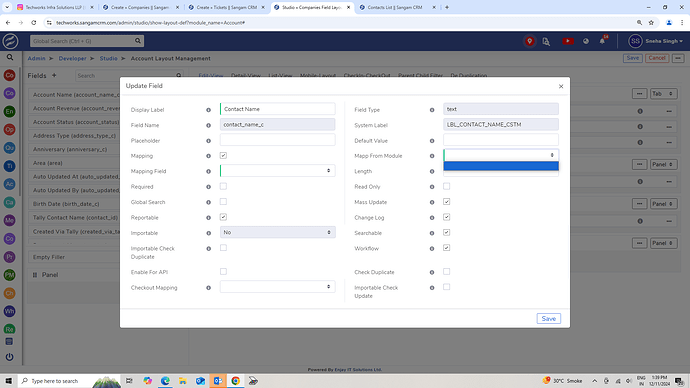Click the Save button in dialog
The width and height of the screenshot is (690, 388).
[548, 318]
